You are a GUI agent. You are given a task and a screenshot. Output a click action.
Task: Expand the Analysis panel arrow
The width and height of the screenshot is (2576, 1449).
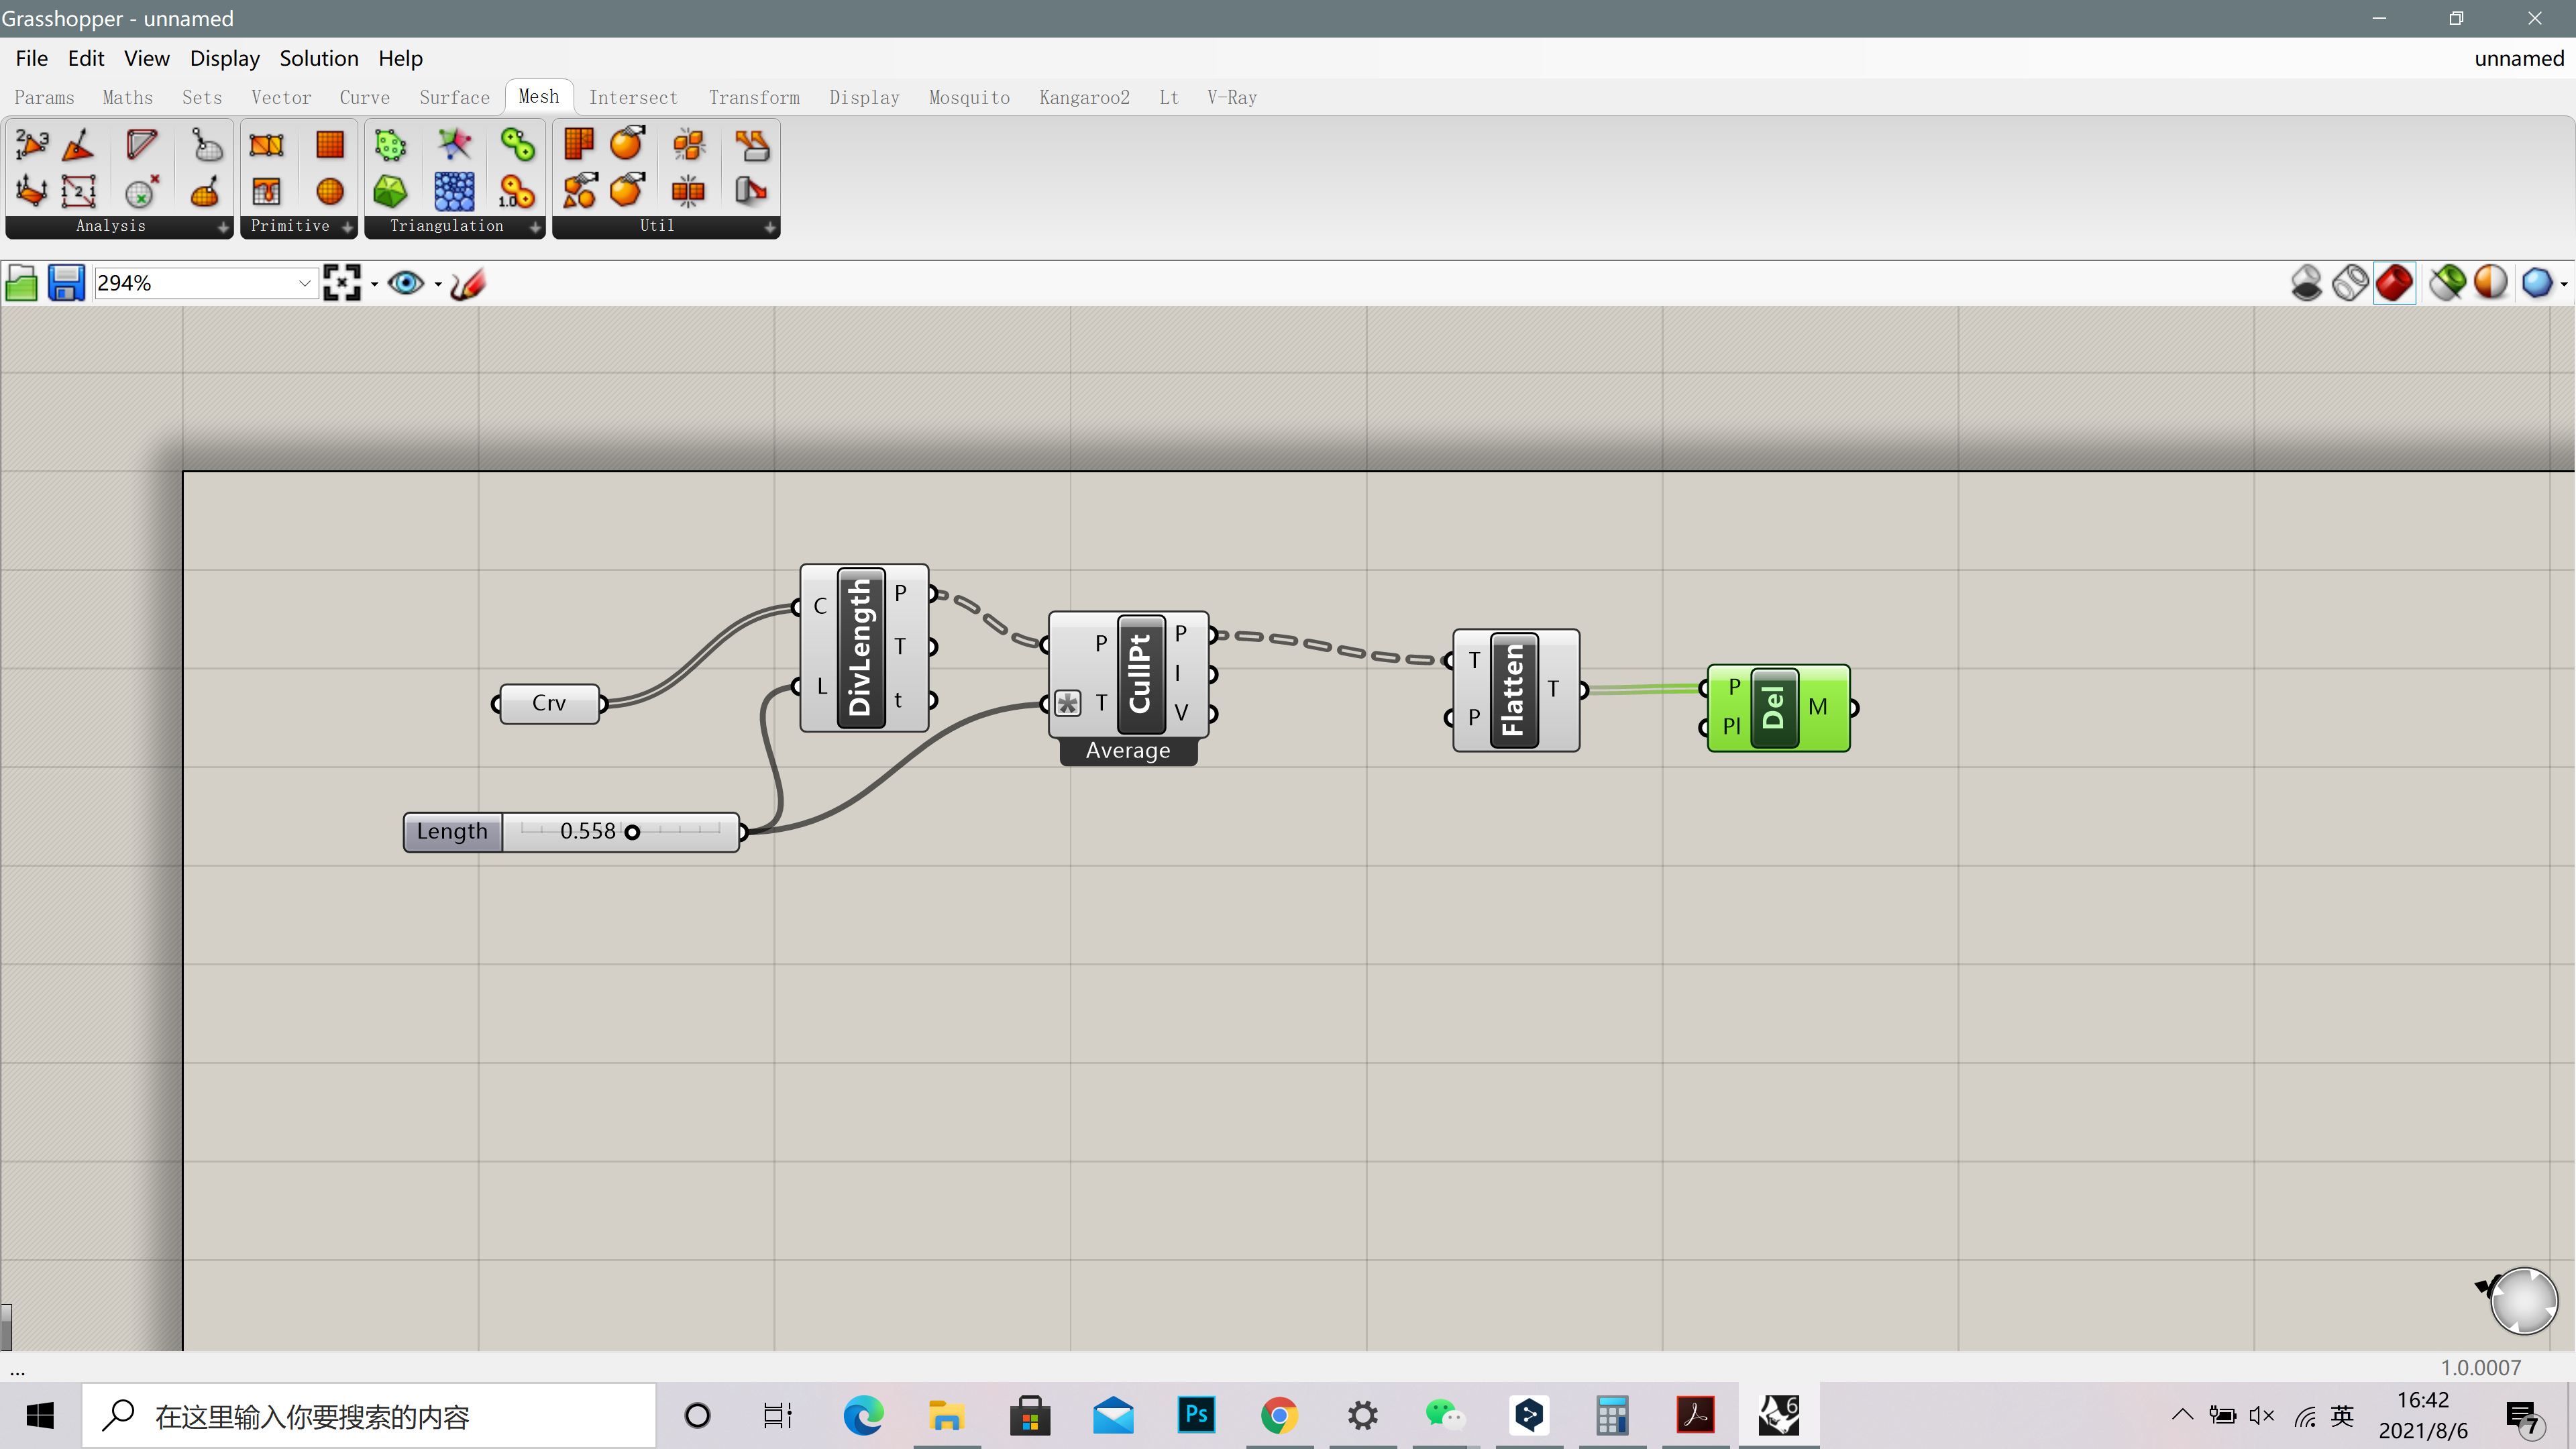[x=222, y=227]
